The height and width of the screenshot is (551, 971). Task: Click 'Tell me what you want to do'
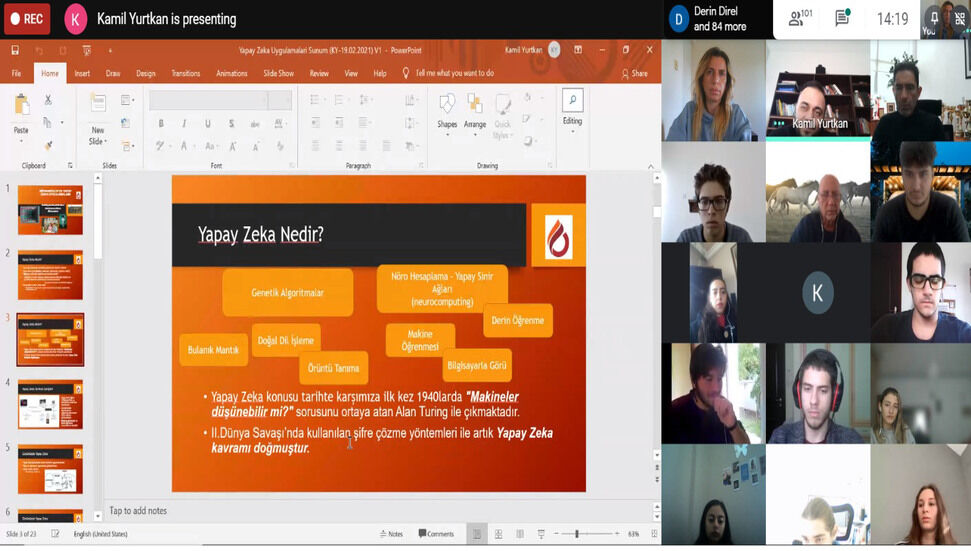click(x=454, y=73)
